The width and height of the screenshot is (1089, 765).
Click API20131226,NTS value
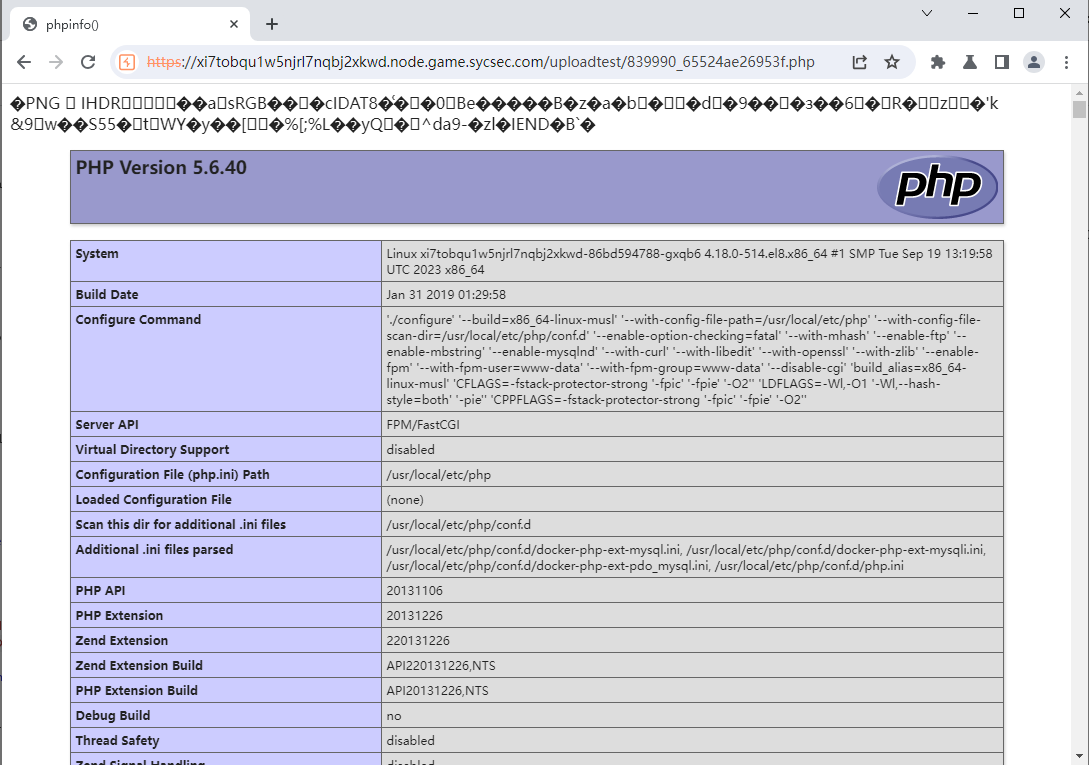click(x=438, y=691)
